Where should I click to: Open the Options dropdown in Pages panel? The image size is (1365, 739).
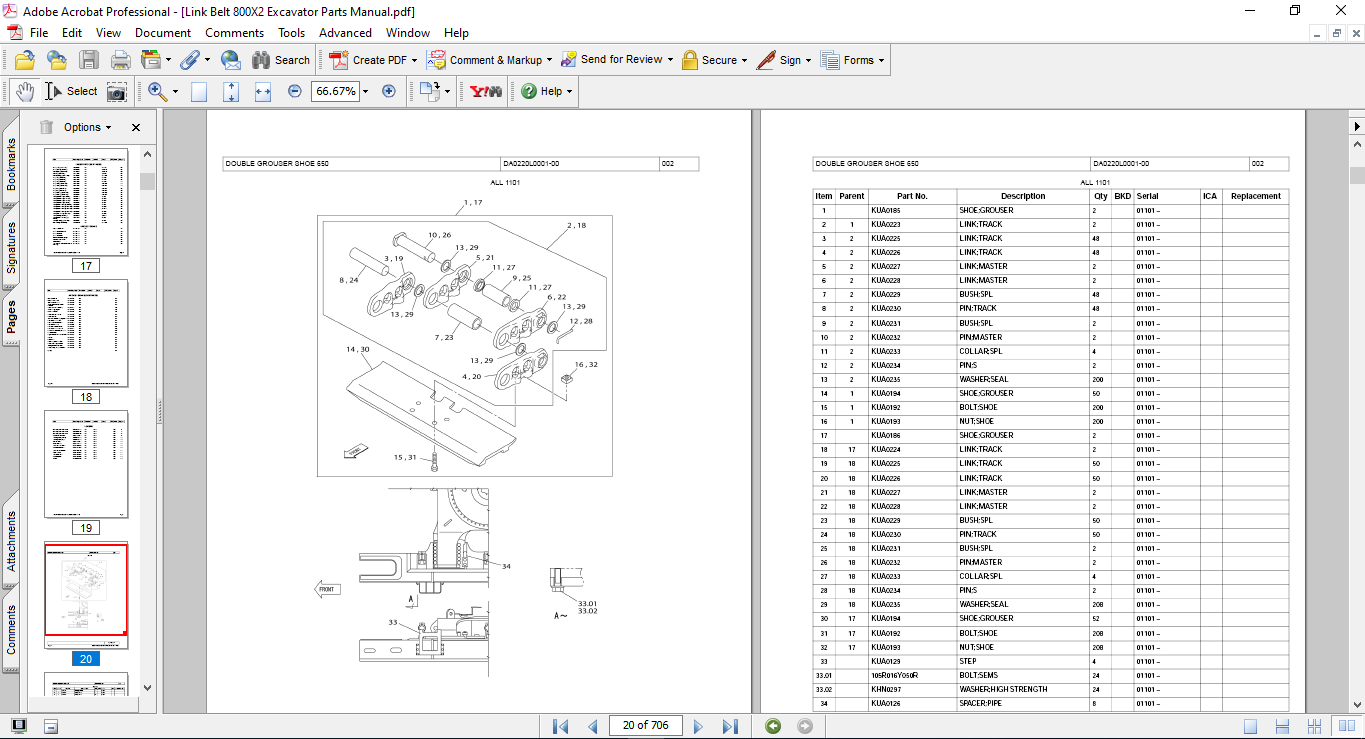coord(88,127)
